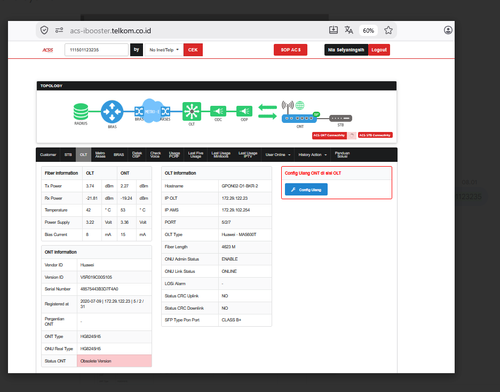Click the STB set-top box icon
The width and height of the screenshot is (500, 392).
click(x=340, y=118)
